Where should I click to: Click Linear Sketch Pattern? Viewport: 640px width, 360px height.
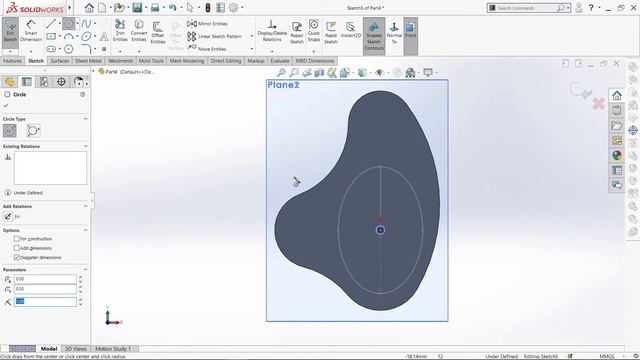[214, 36]
